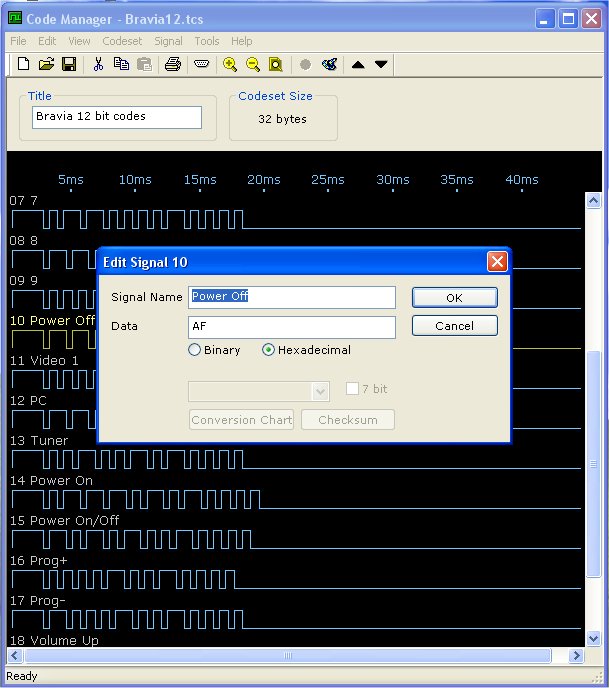Image resolution: width=609 pixels, height=688 pixels.
Task: Maximize the Code Manager window
Action: tap(568, 19)
